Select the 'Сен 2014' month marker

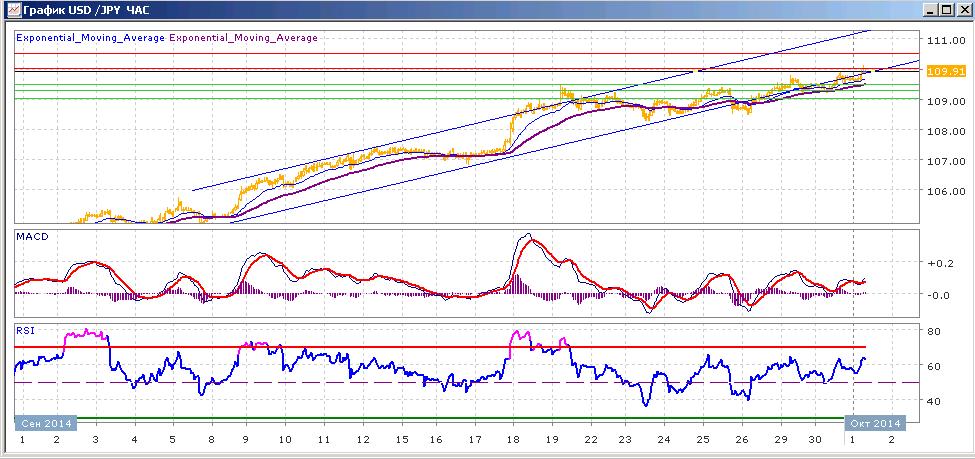click(x=45, y=424)
